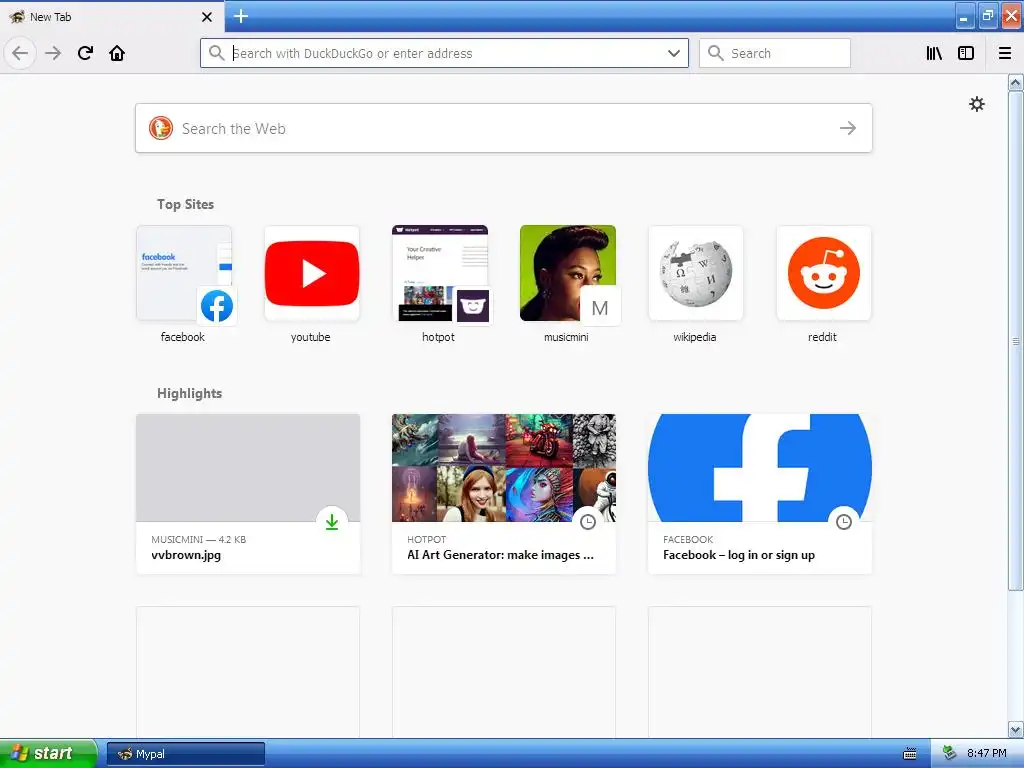Submit web search with arrow button
This screenshot has height=768, width=1024.
click(848, 128)
